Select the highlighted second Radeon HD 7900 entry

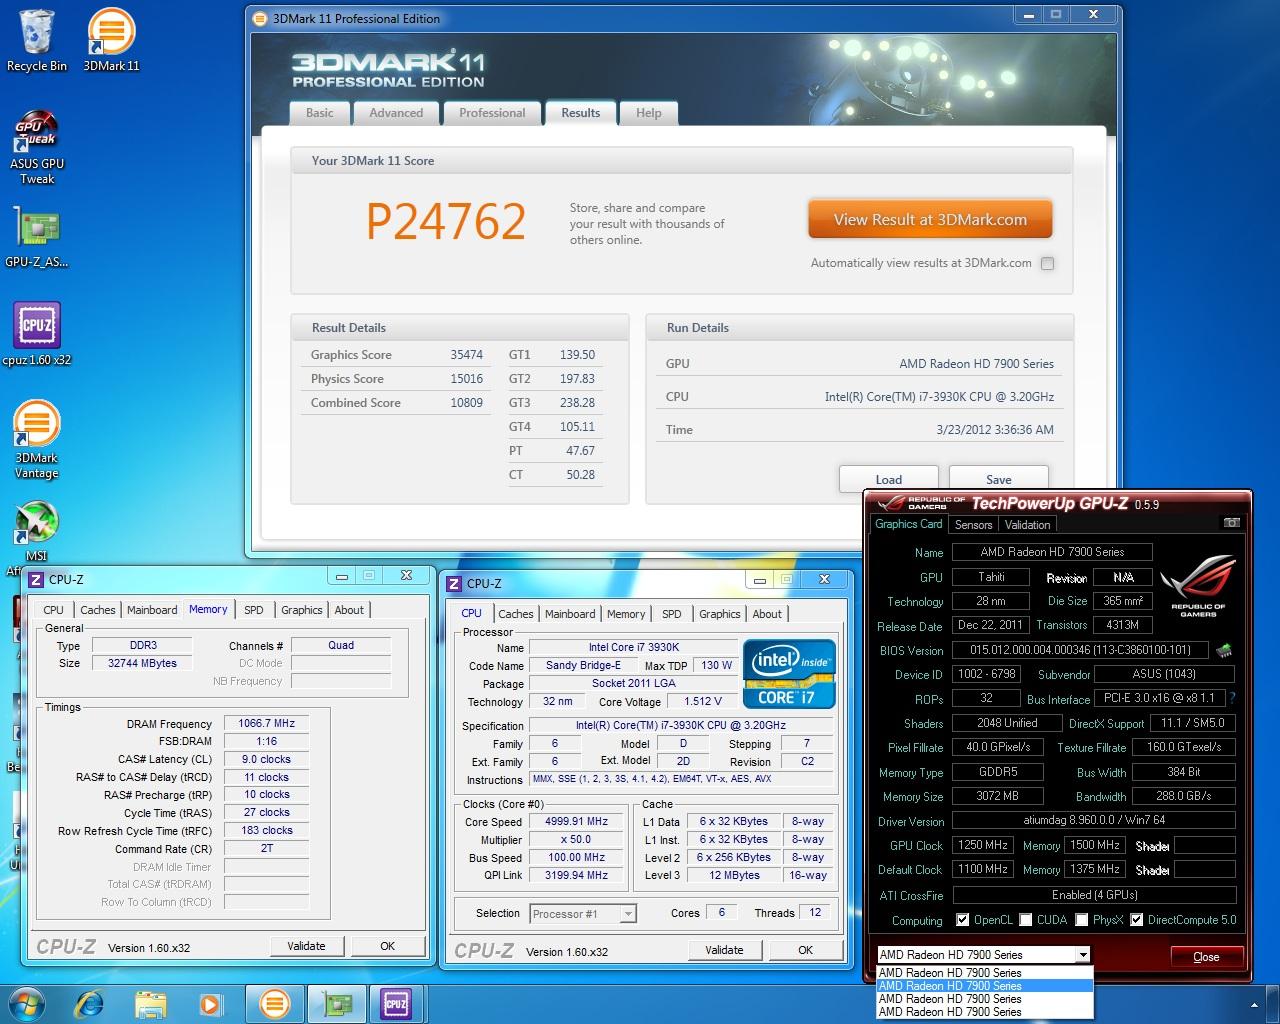pyautogui.click(x=984, y=985)
